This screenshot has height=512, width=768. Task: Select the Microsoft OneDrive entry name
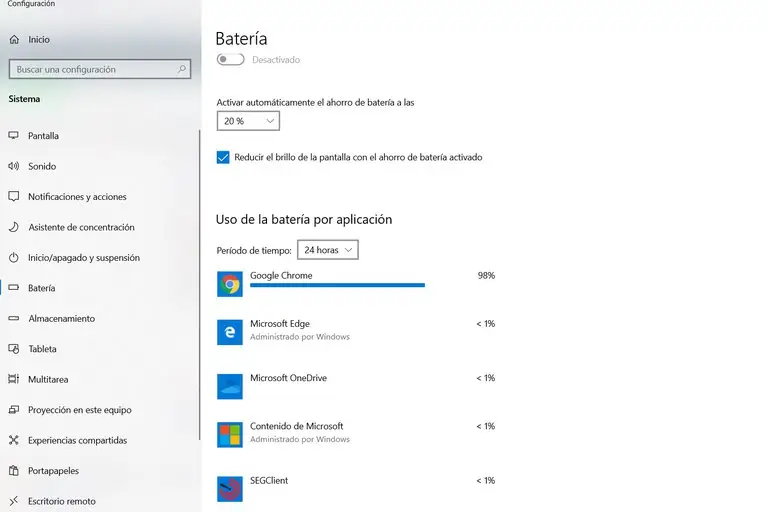(288, 378)
